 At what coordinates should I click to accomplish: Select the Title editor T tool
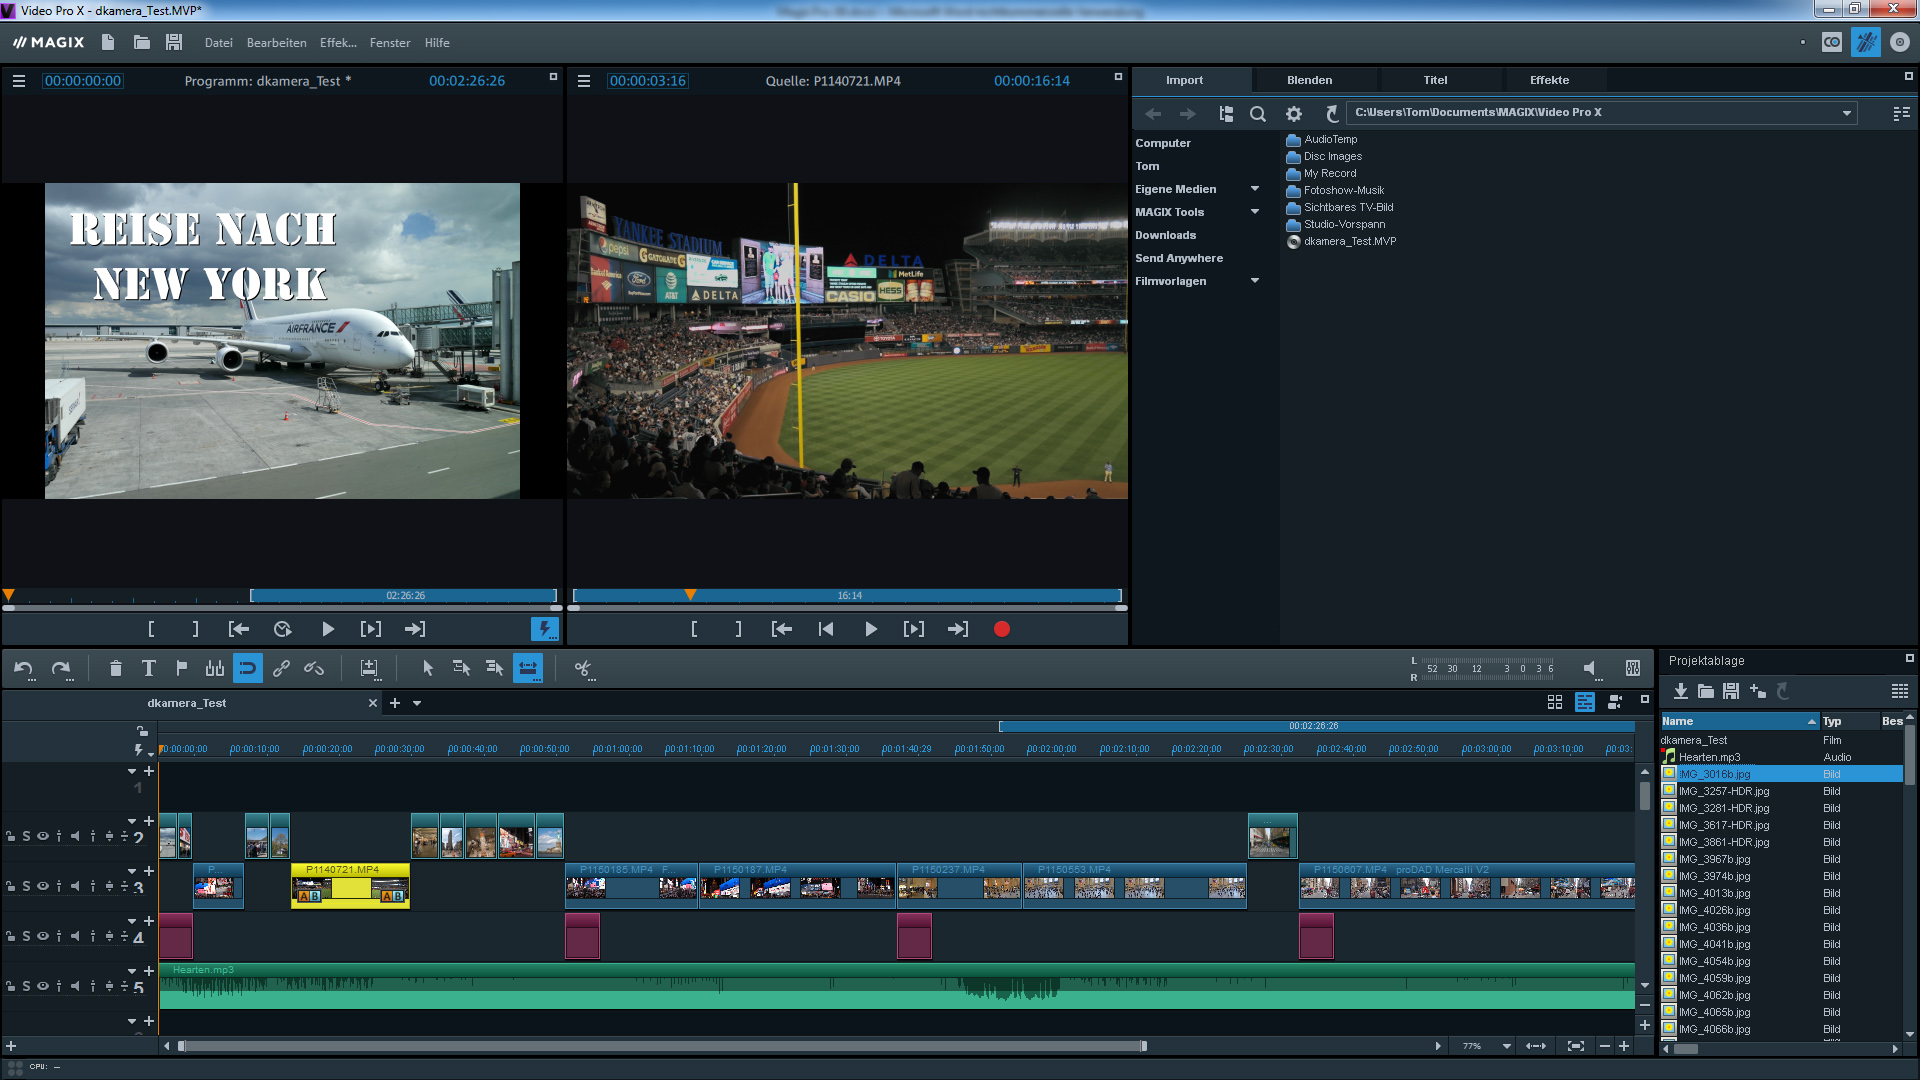pos(148,668)
